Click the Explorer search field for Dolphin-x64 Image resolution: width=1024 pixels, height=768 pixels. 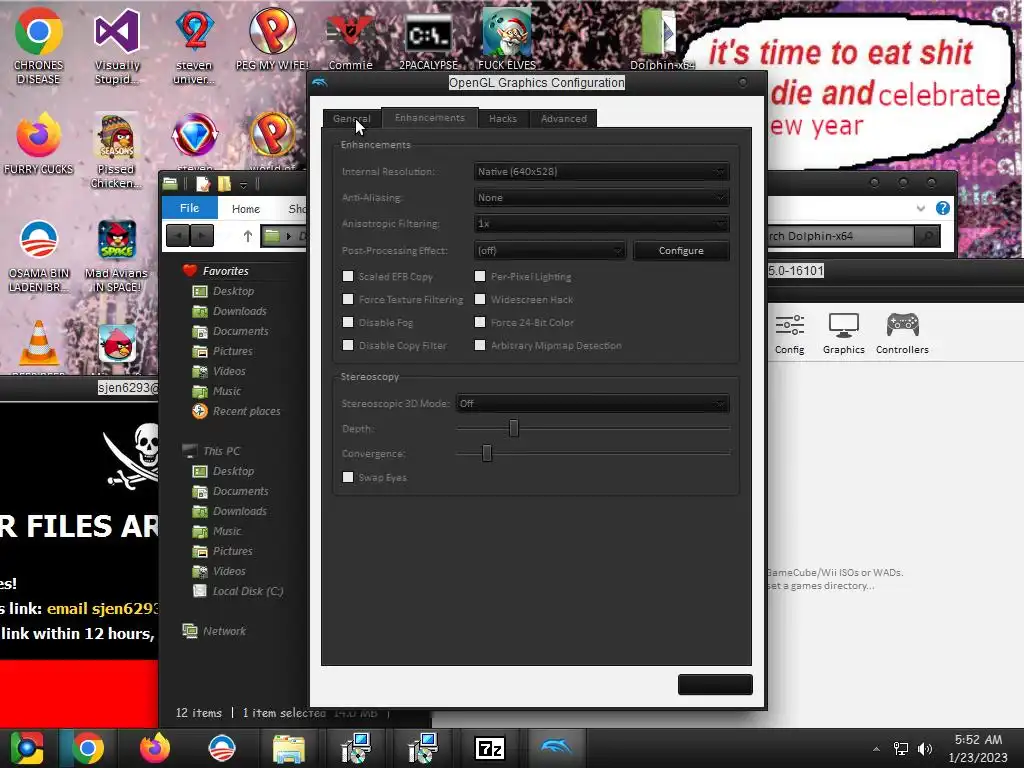[841, 236]
